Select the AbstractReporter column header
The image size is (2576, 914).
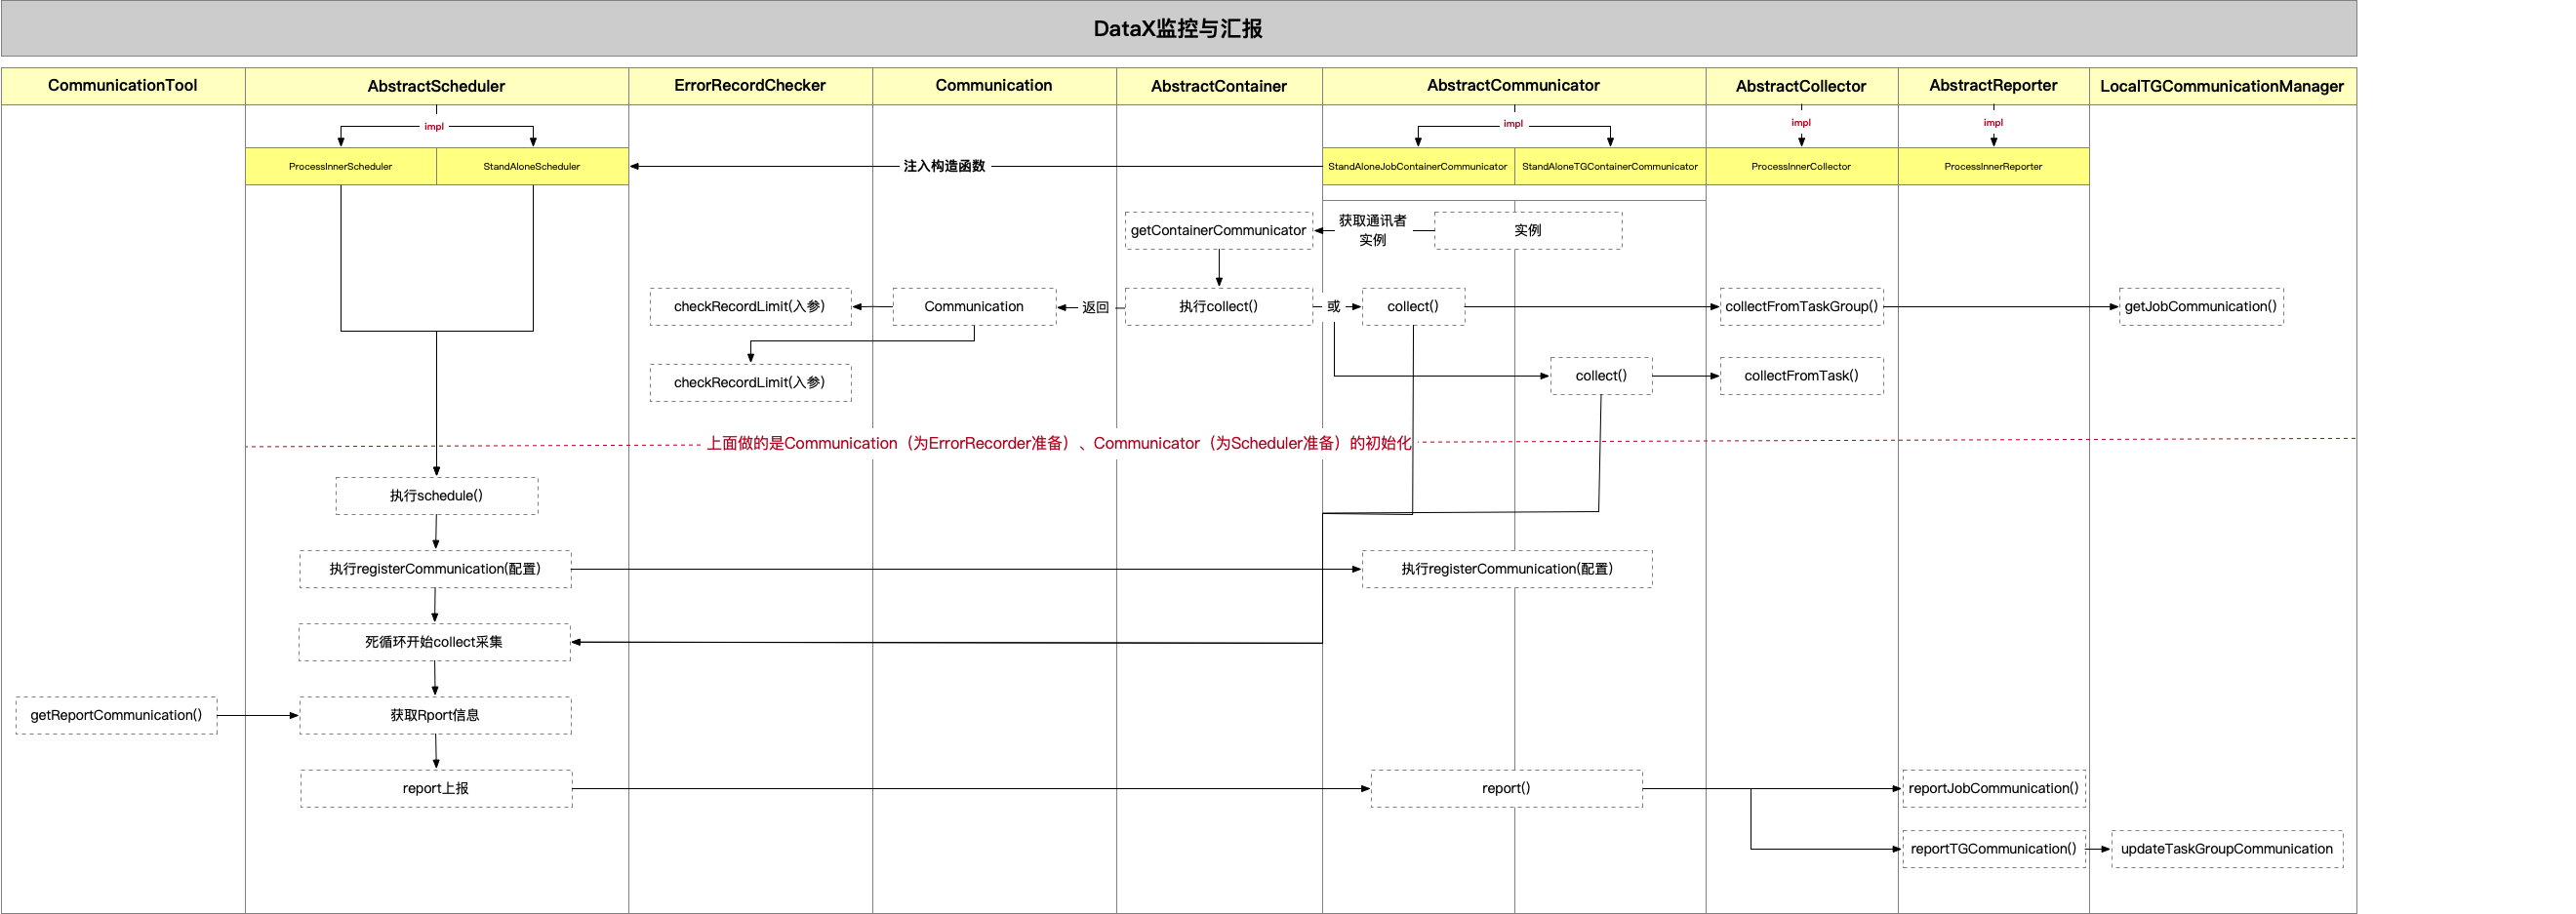pos(1993,86)
